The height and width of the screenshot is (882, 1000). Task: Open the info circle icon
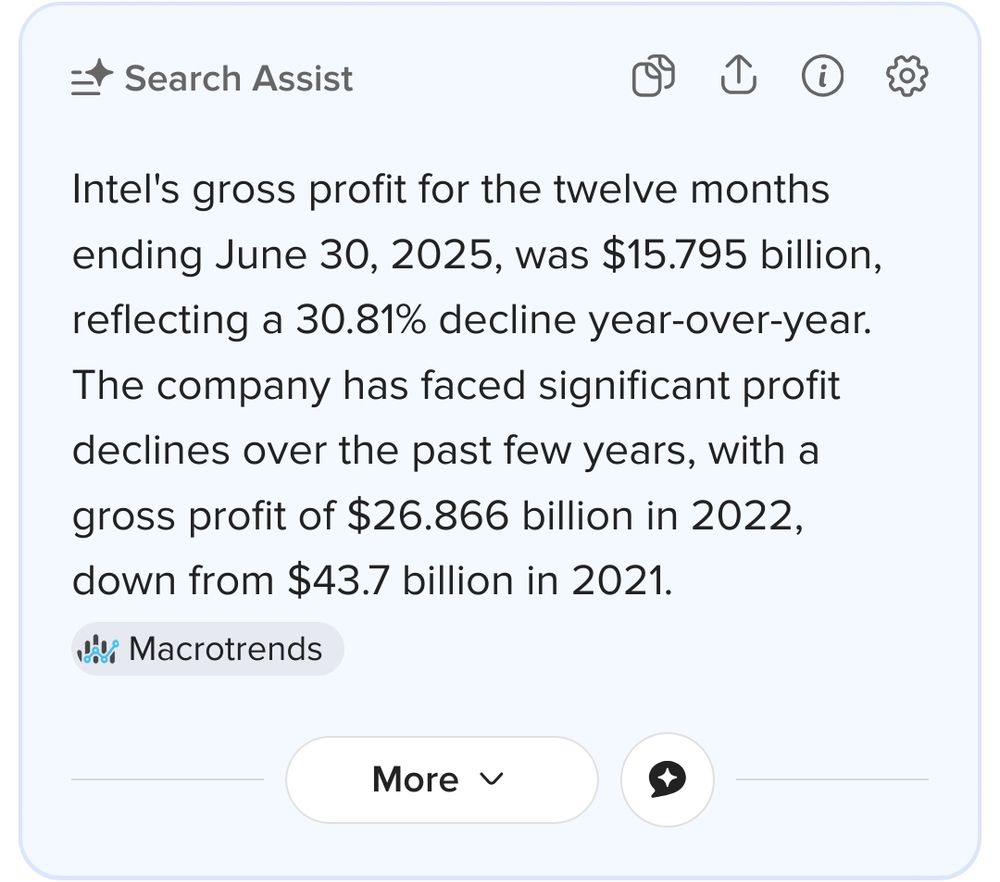coord(822,76)
